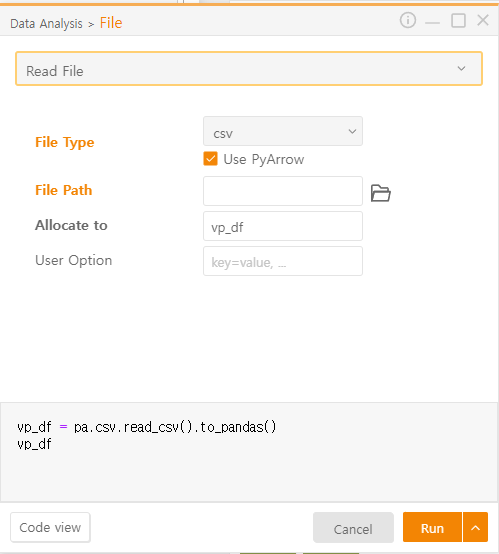Minimize the File popup window
Image resolution: width=499 pixels, height=554 pixels.
point(433,22)
